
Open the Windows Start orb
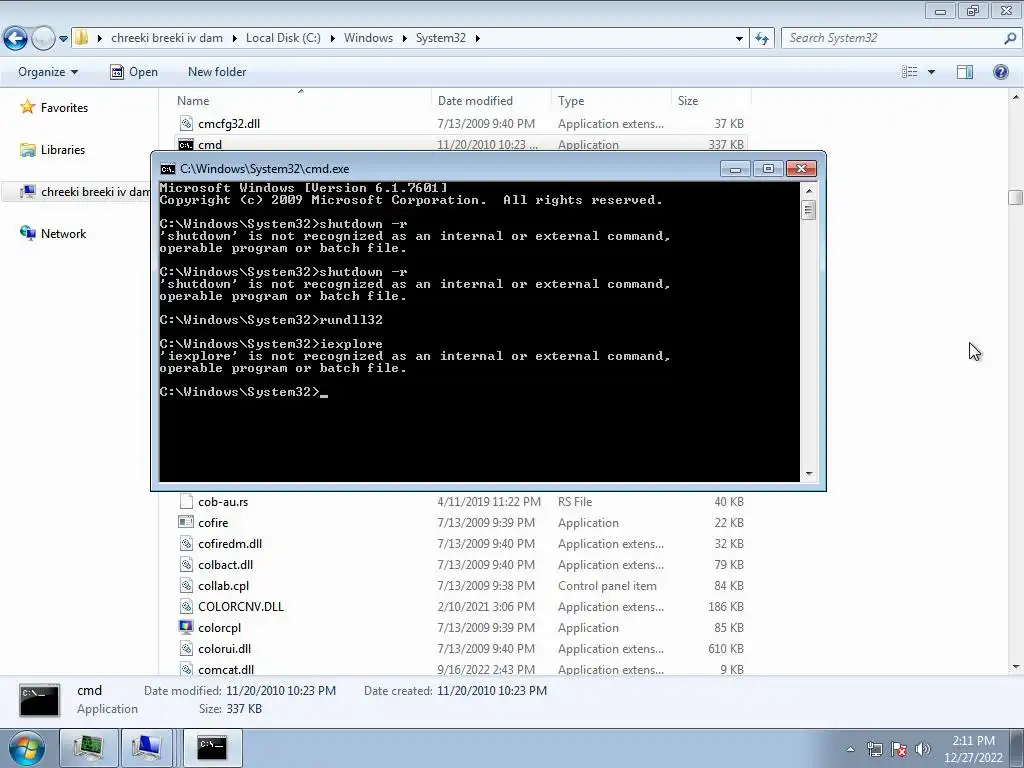[x=26, y=748]
